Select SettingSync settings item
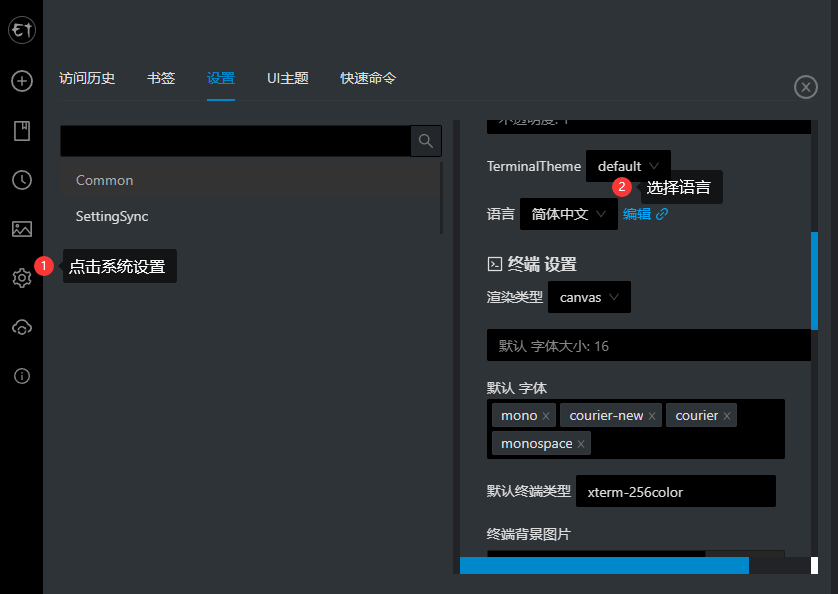This screenshot has width=838, height=594. click(250, 216)
